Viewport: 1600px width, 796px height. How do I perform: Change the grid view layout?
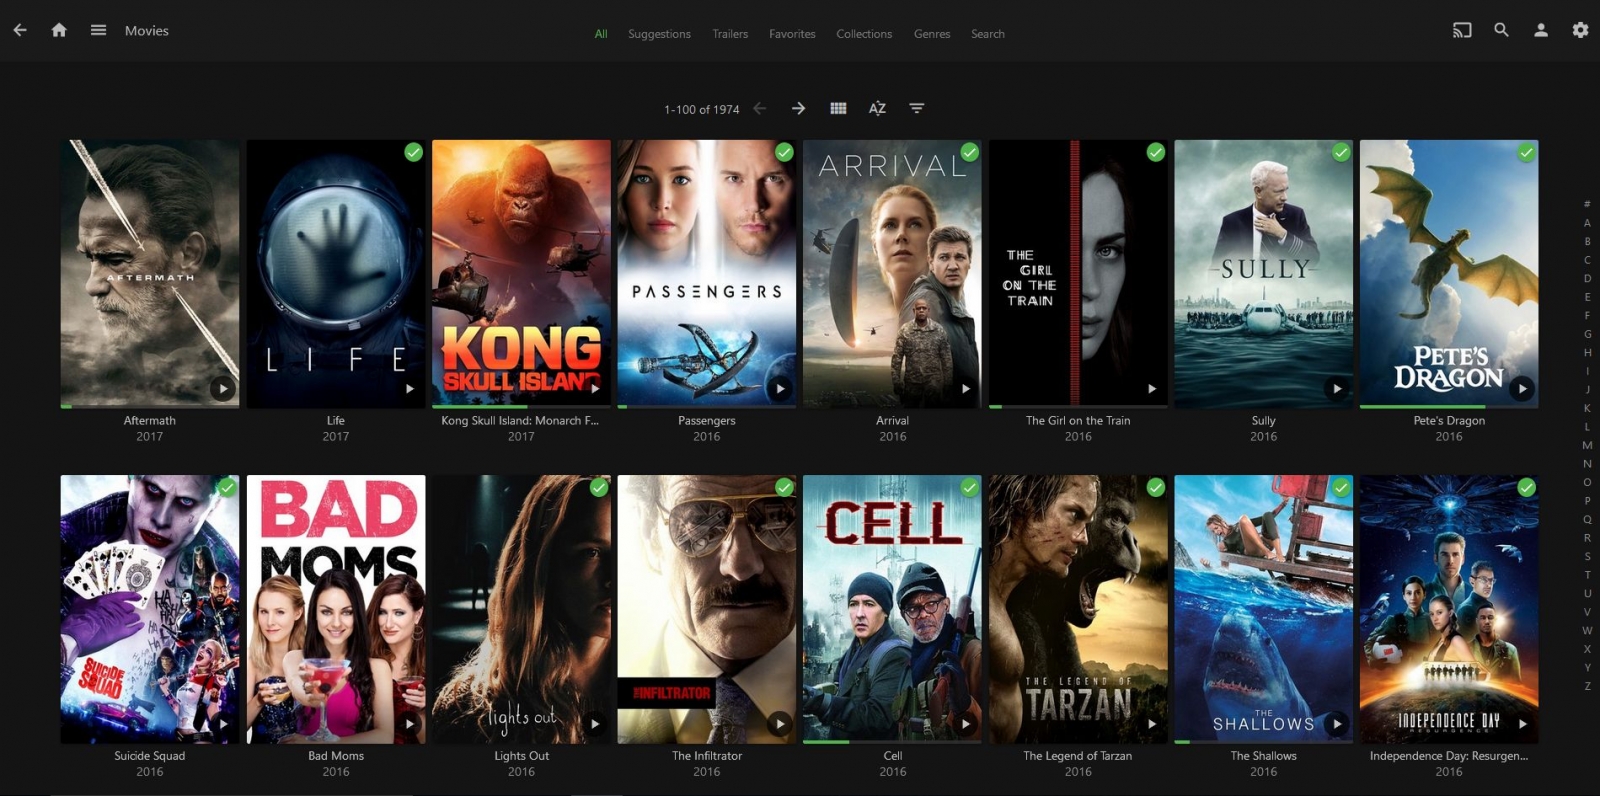(838, 108)
